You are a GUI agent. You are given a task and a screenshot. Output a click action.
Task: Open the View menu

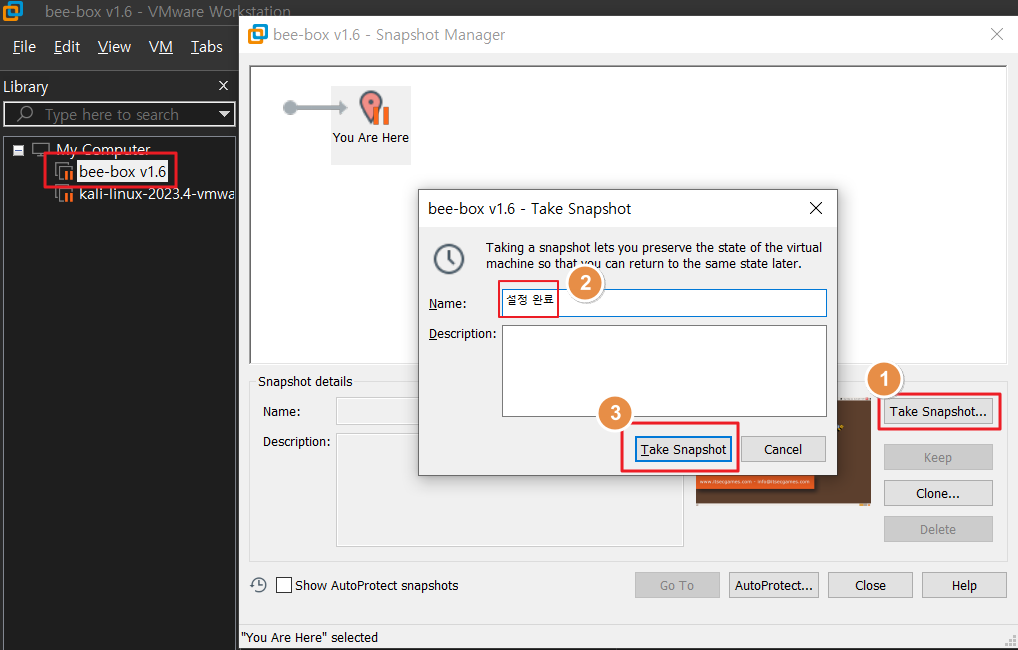pyautogui.click(x=114, y=47)
